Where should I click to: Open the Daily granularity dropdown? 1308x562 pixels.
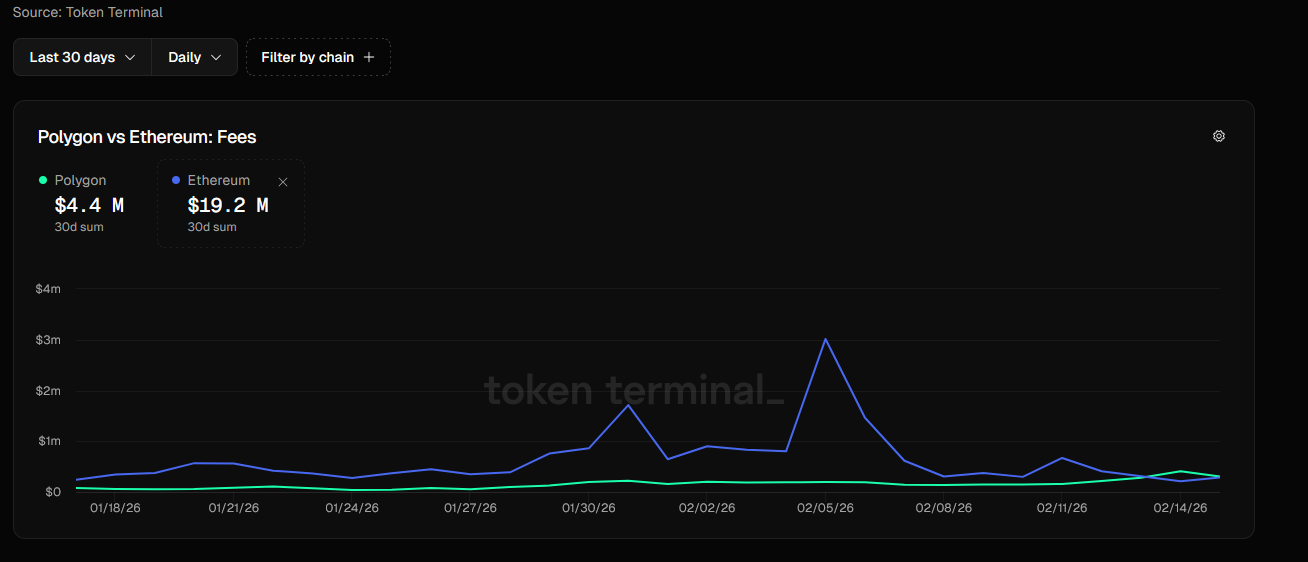[x=194, y=57]
